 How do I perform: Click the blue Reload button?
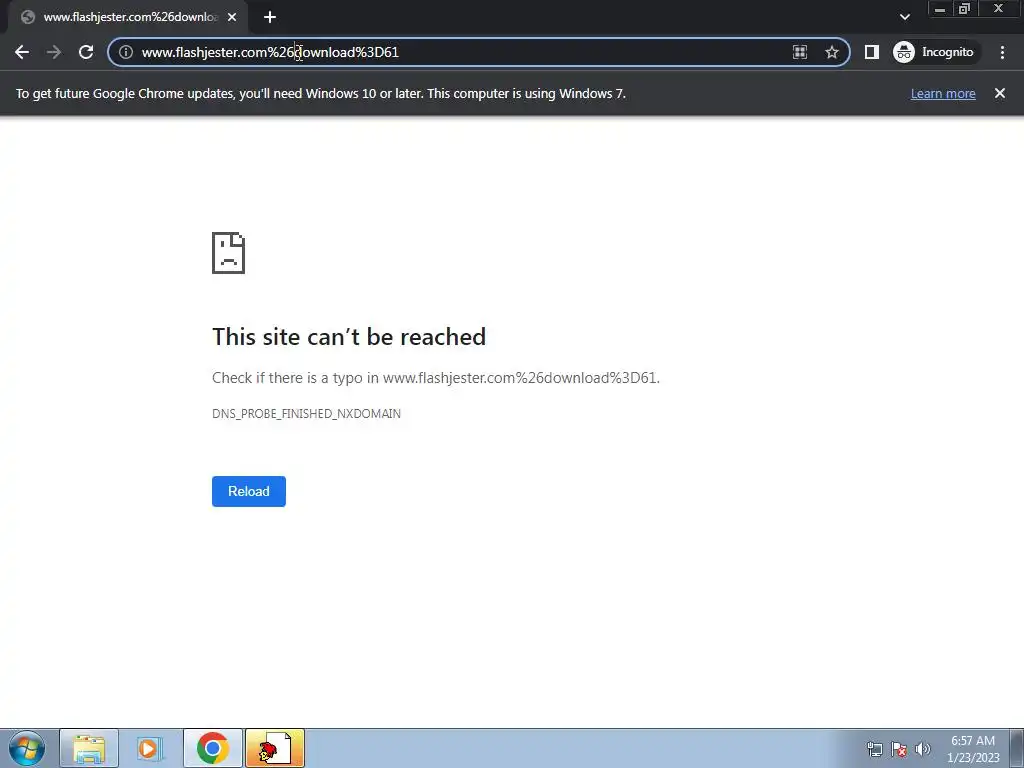pos(249,491)
